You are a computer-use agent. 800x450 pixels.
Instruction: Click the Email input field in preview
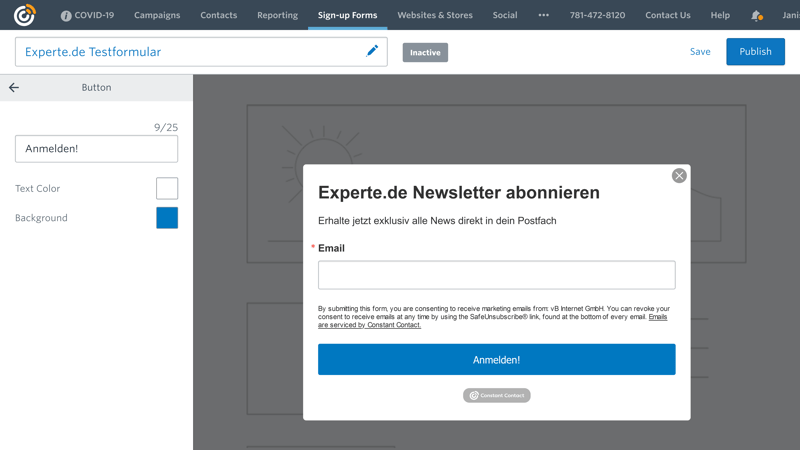pyautogui.click(x=496, y=275)
